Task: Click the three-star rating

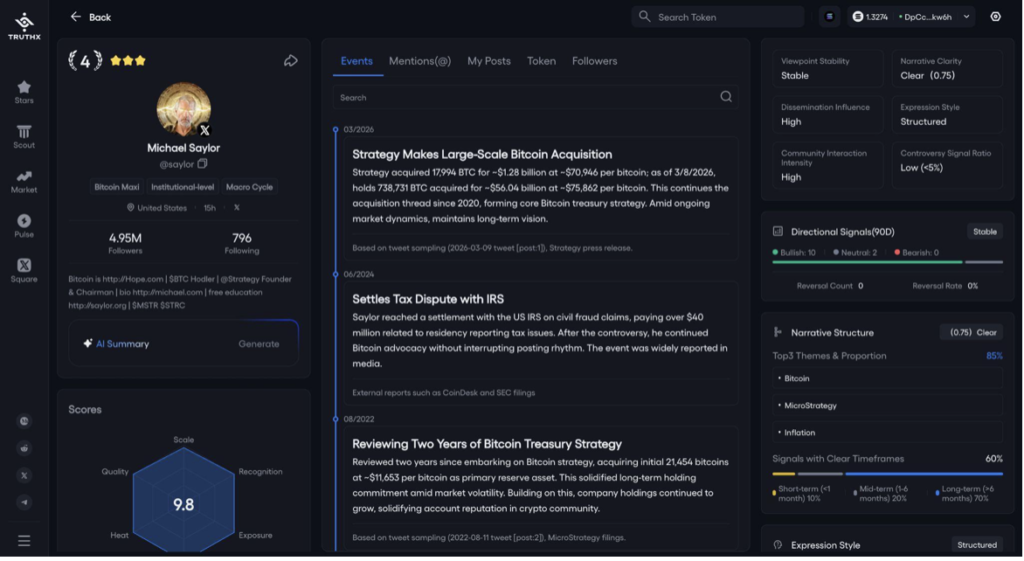Action: tap(128, 61)
